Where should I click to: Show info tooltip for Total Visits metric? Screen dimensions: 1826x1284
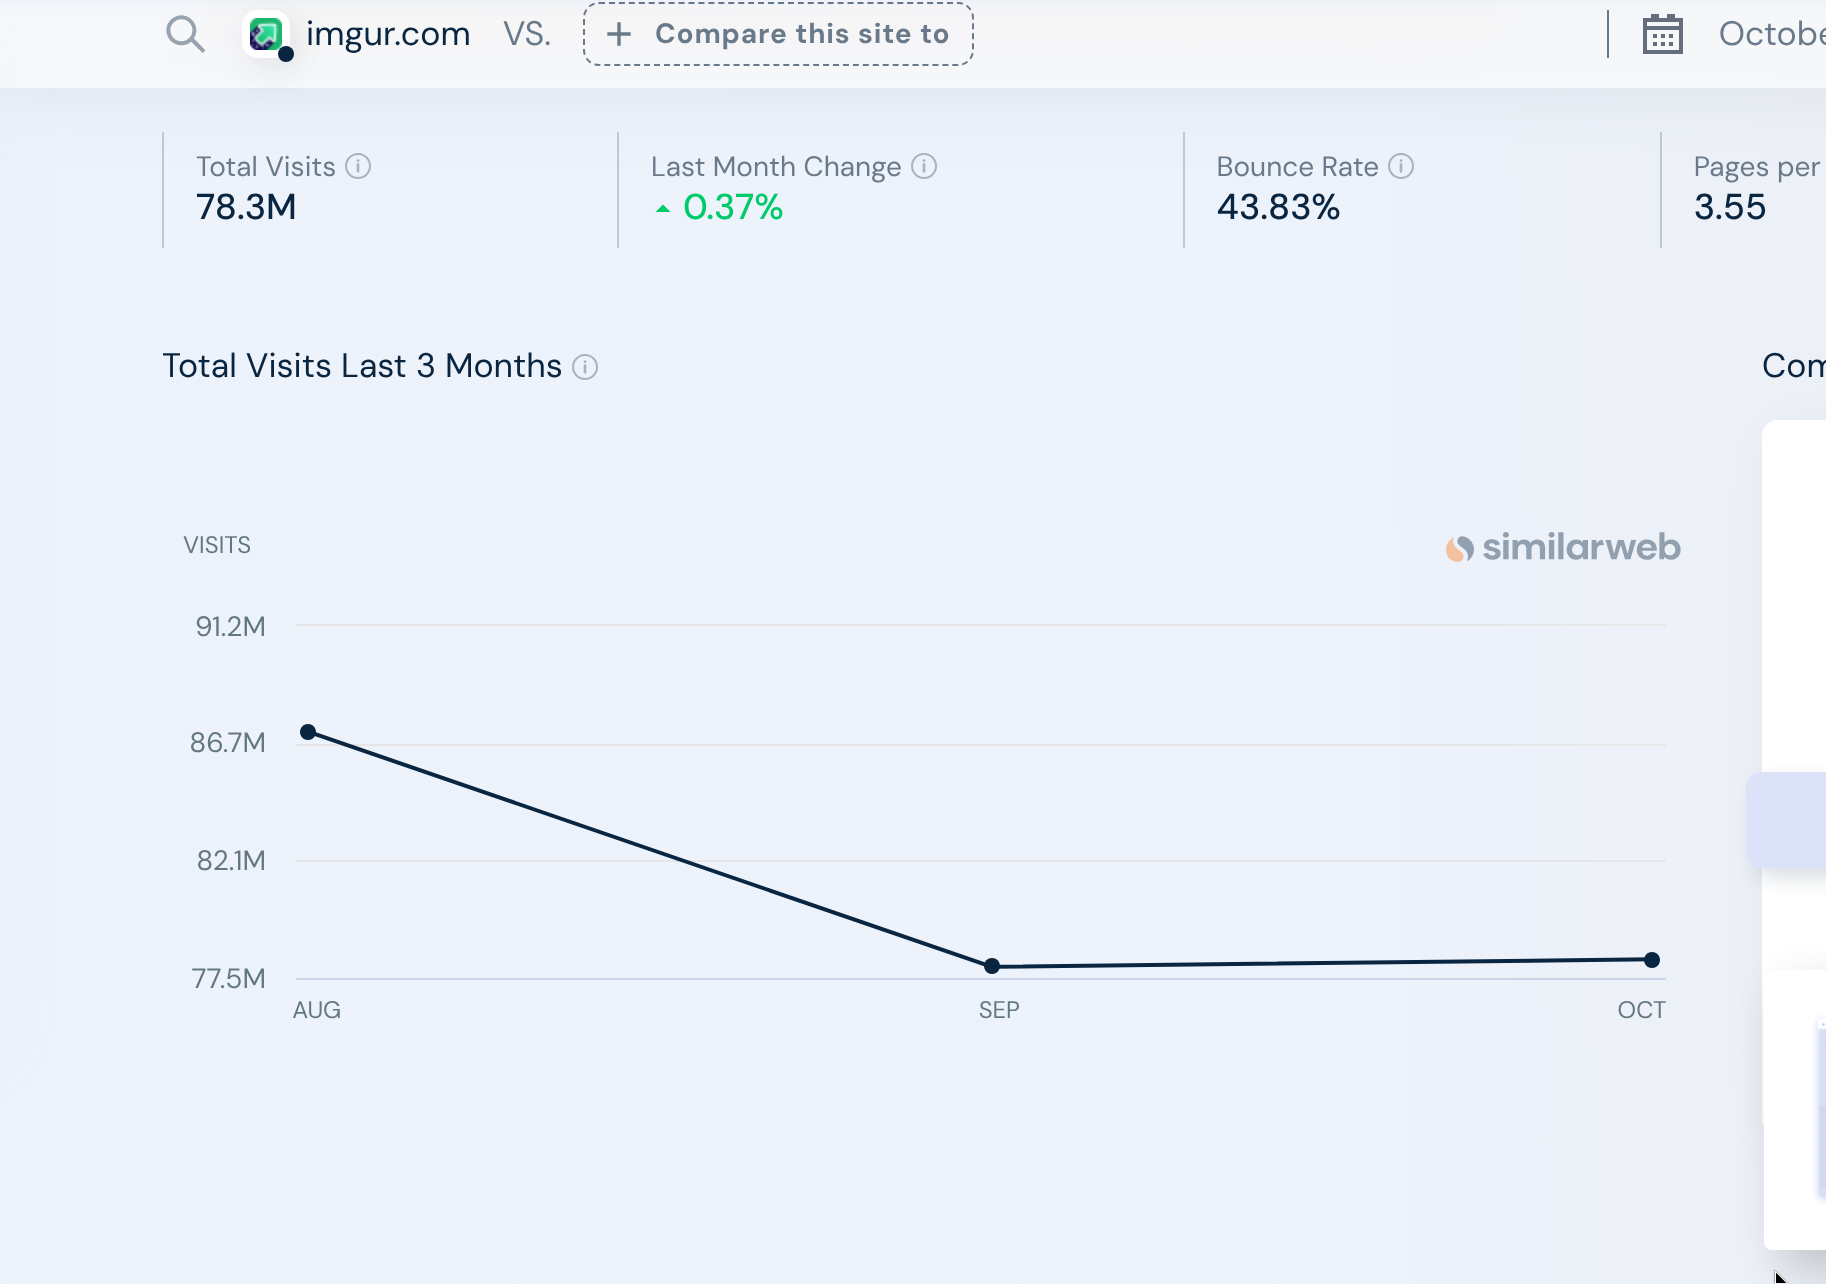coord(358,166)
